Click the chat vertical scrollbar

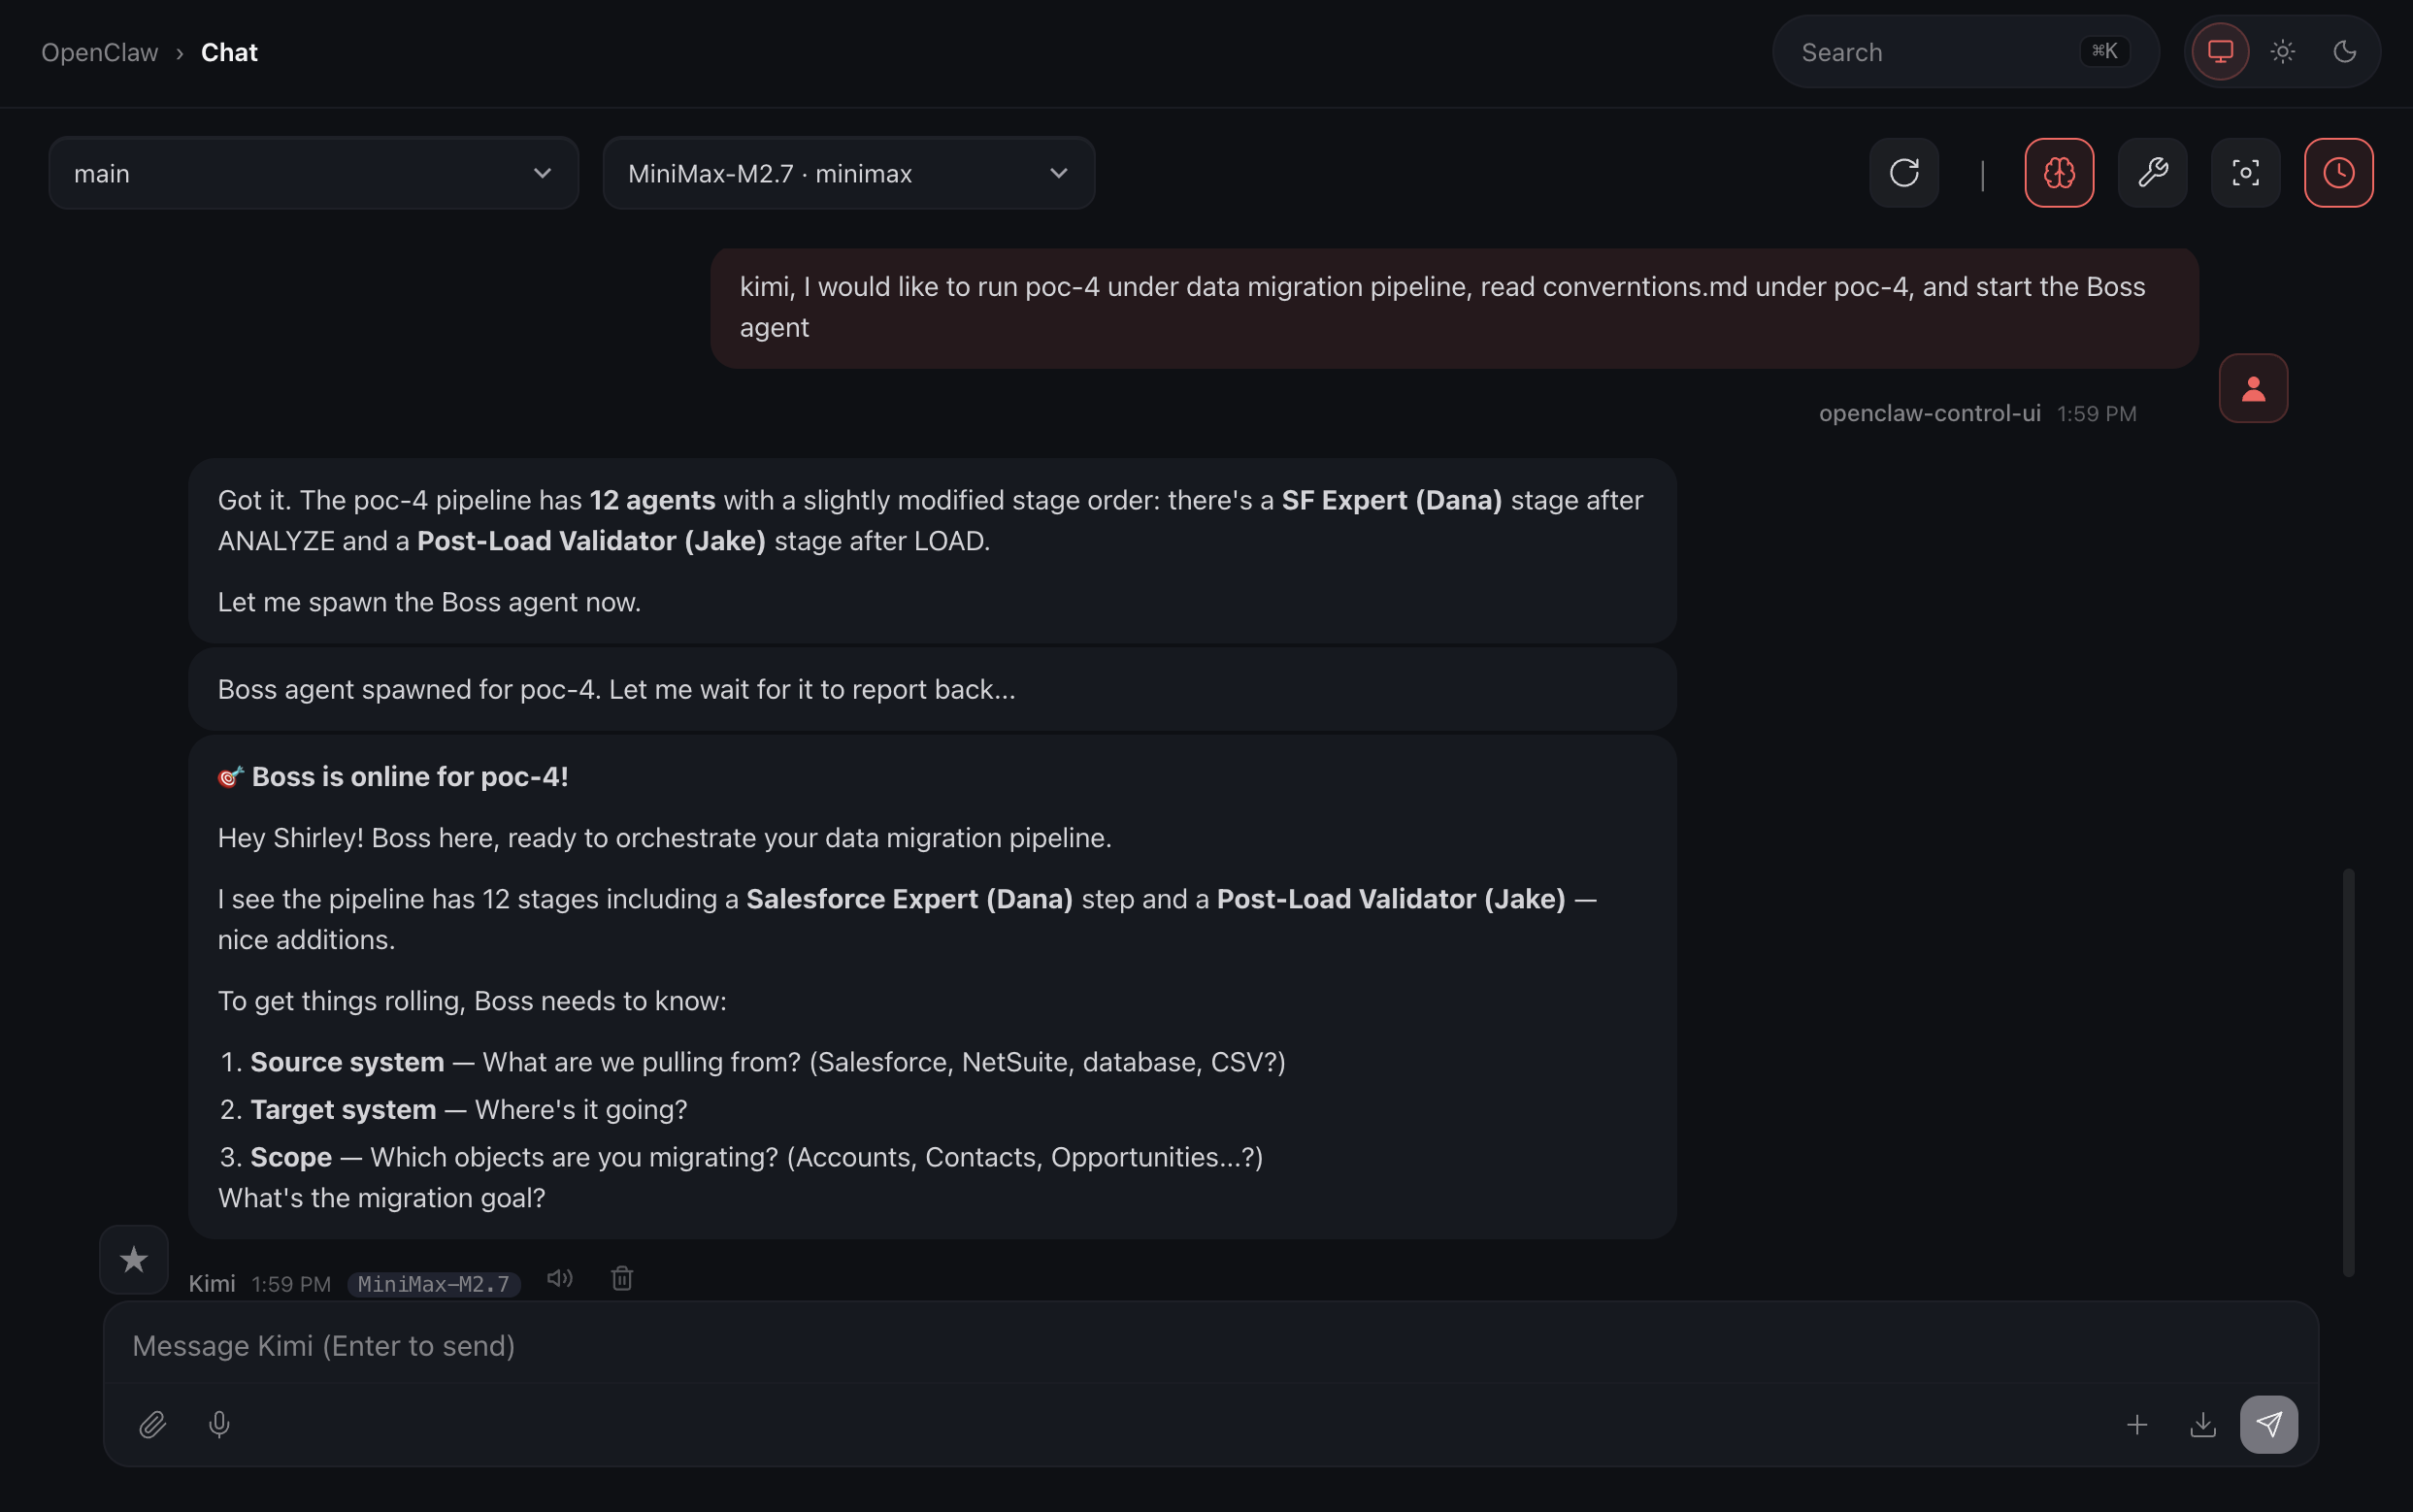(x=2347, y=1072)
